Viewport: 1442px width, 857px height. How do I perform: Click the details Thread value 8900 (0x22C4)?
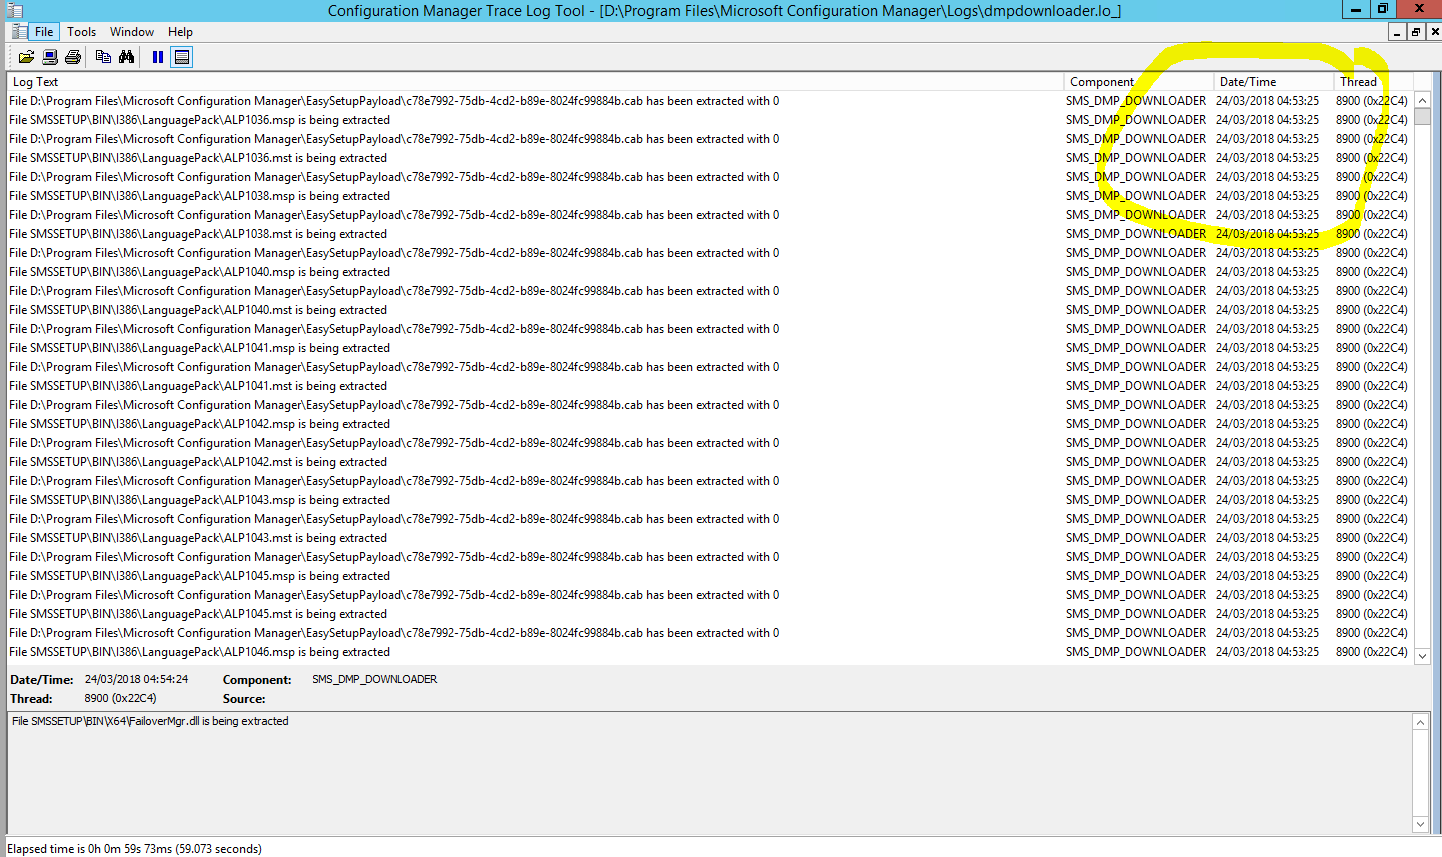coord(120,698)
